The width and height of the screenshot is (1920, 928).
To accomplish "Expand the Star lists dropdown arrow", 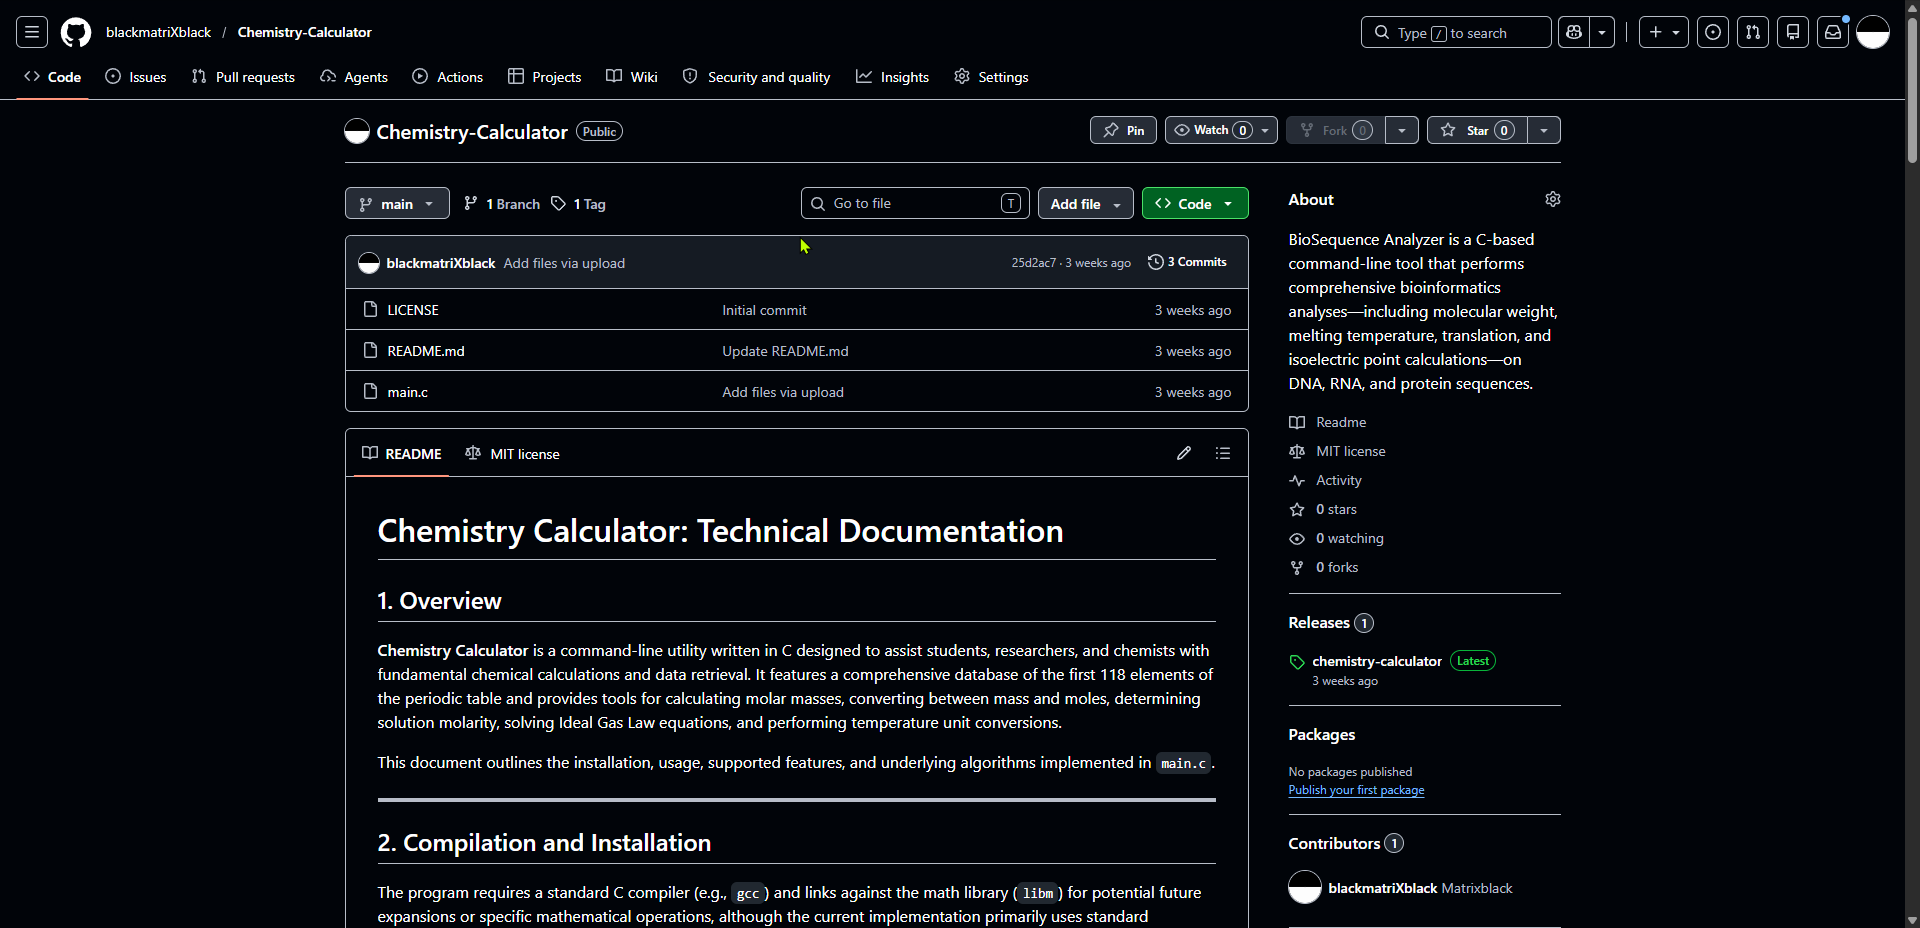I will [x=1544, y=130].
